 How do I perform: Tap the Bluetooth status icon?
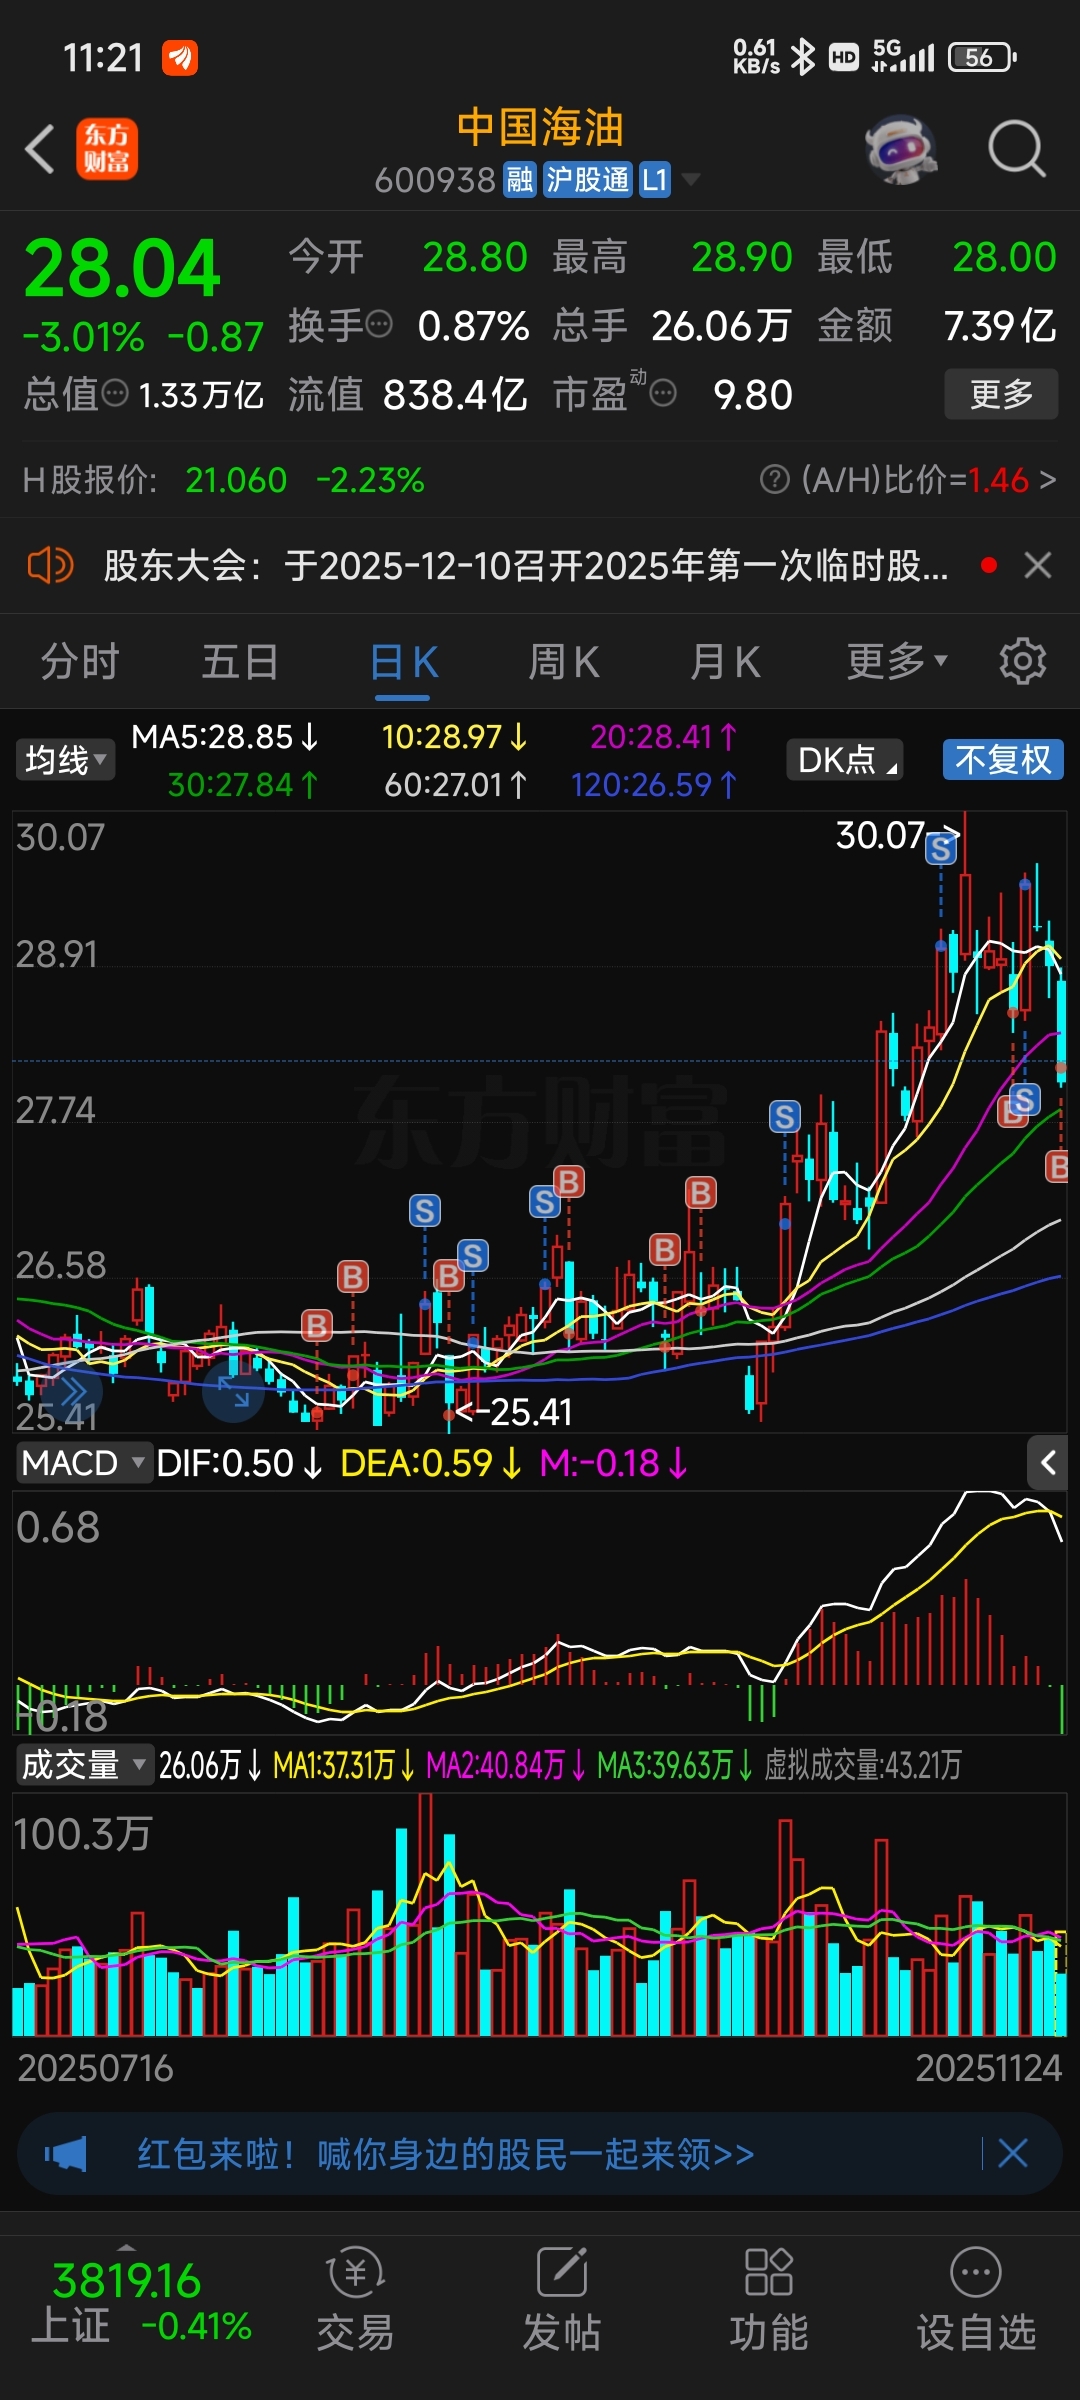tap(802, 57)
